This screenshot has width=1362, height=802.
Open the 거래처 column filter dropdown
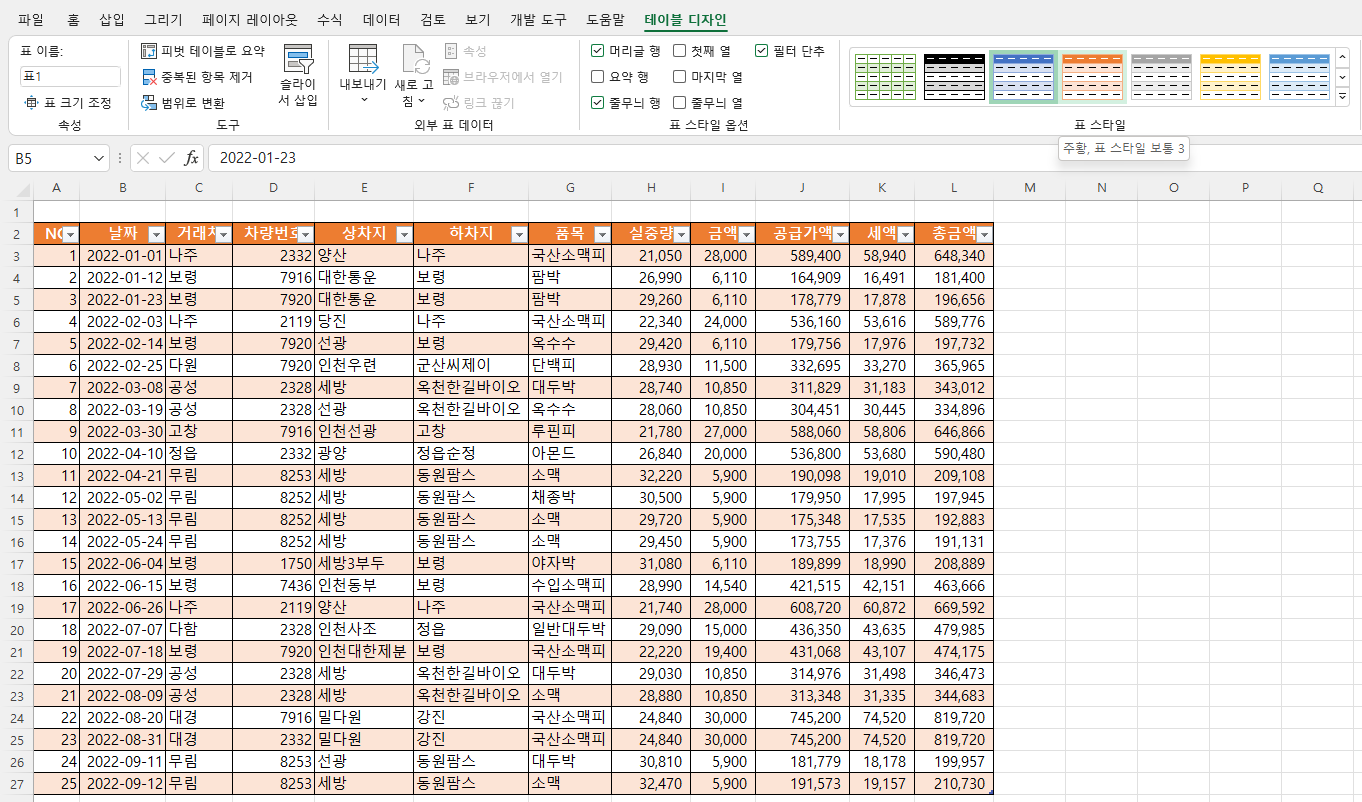[222, 234]
